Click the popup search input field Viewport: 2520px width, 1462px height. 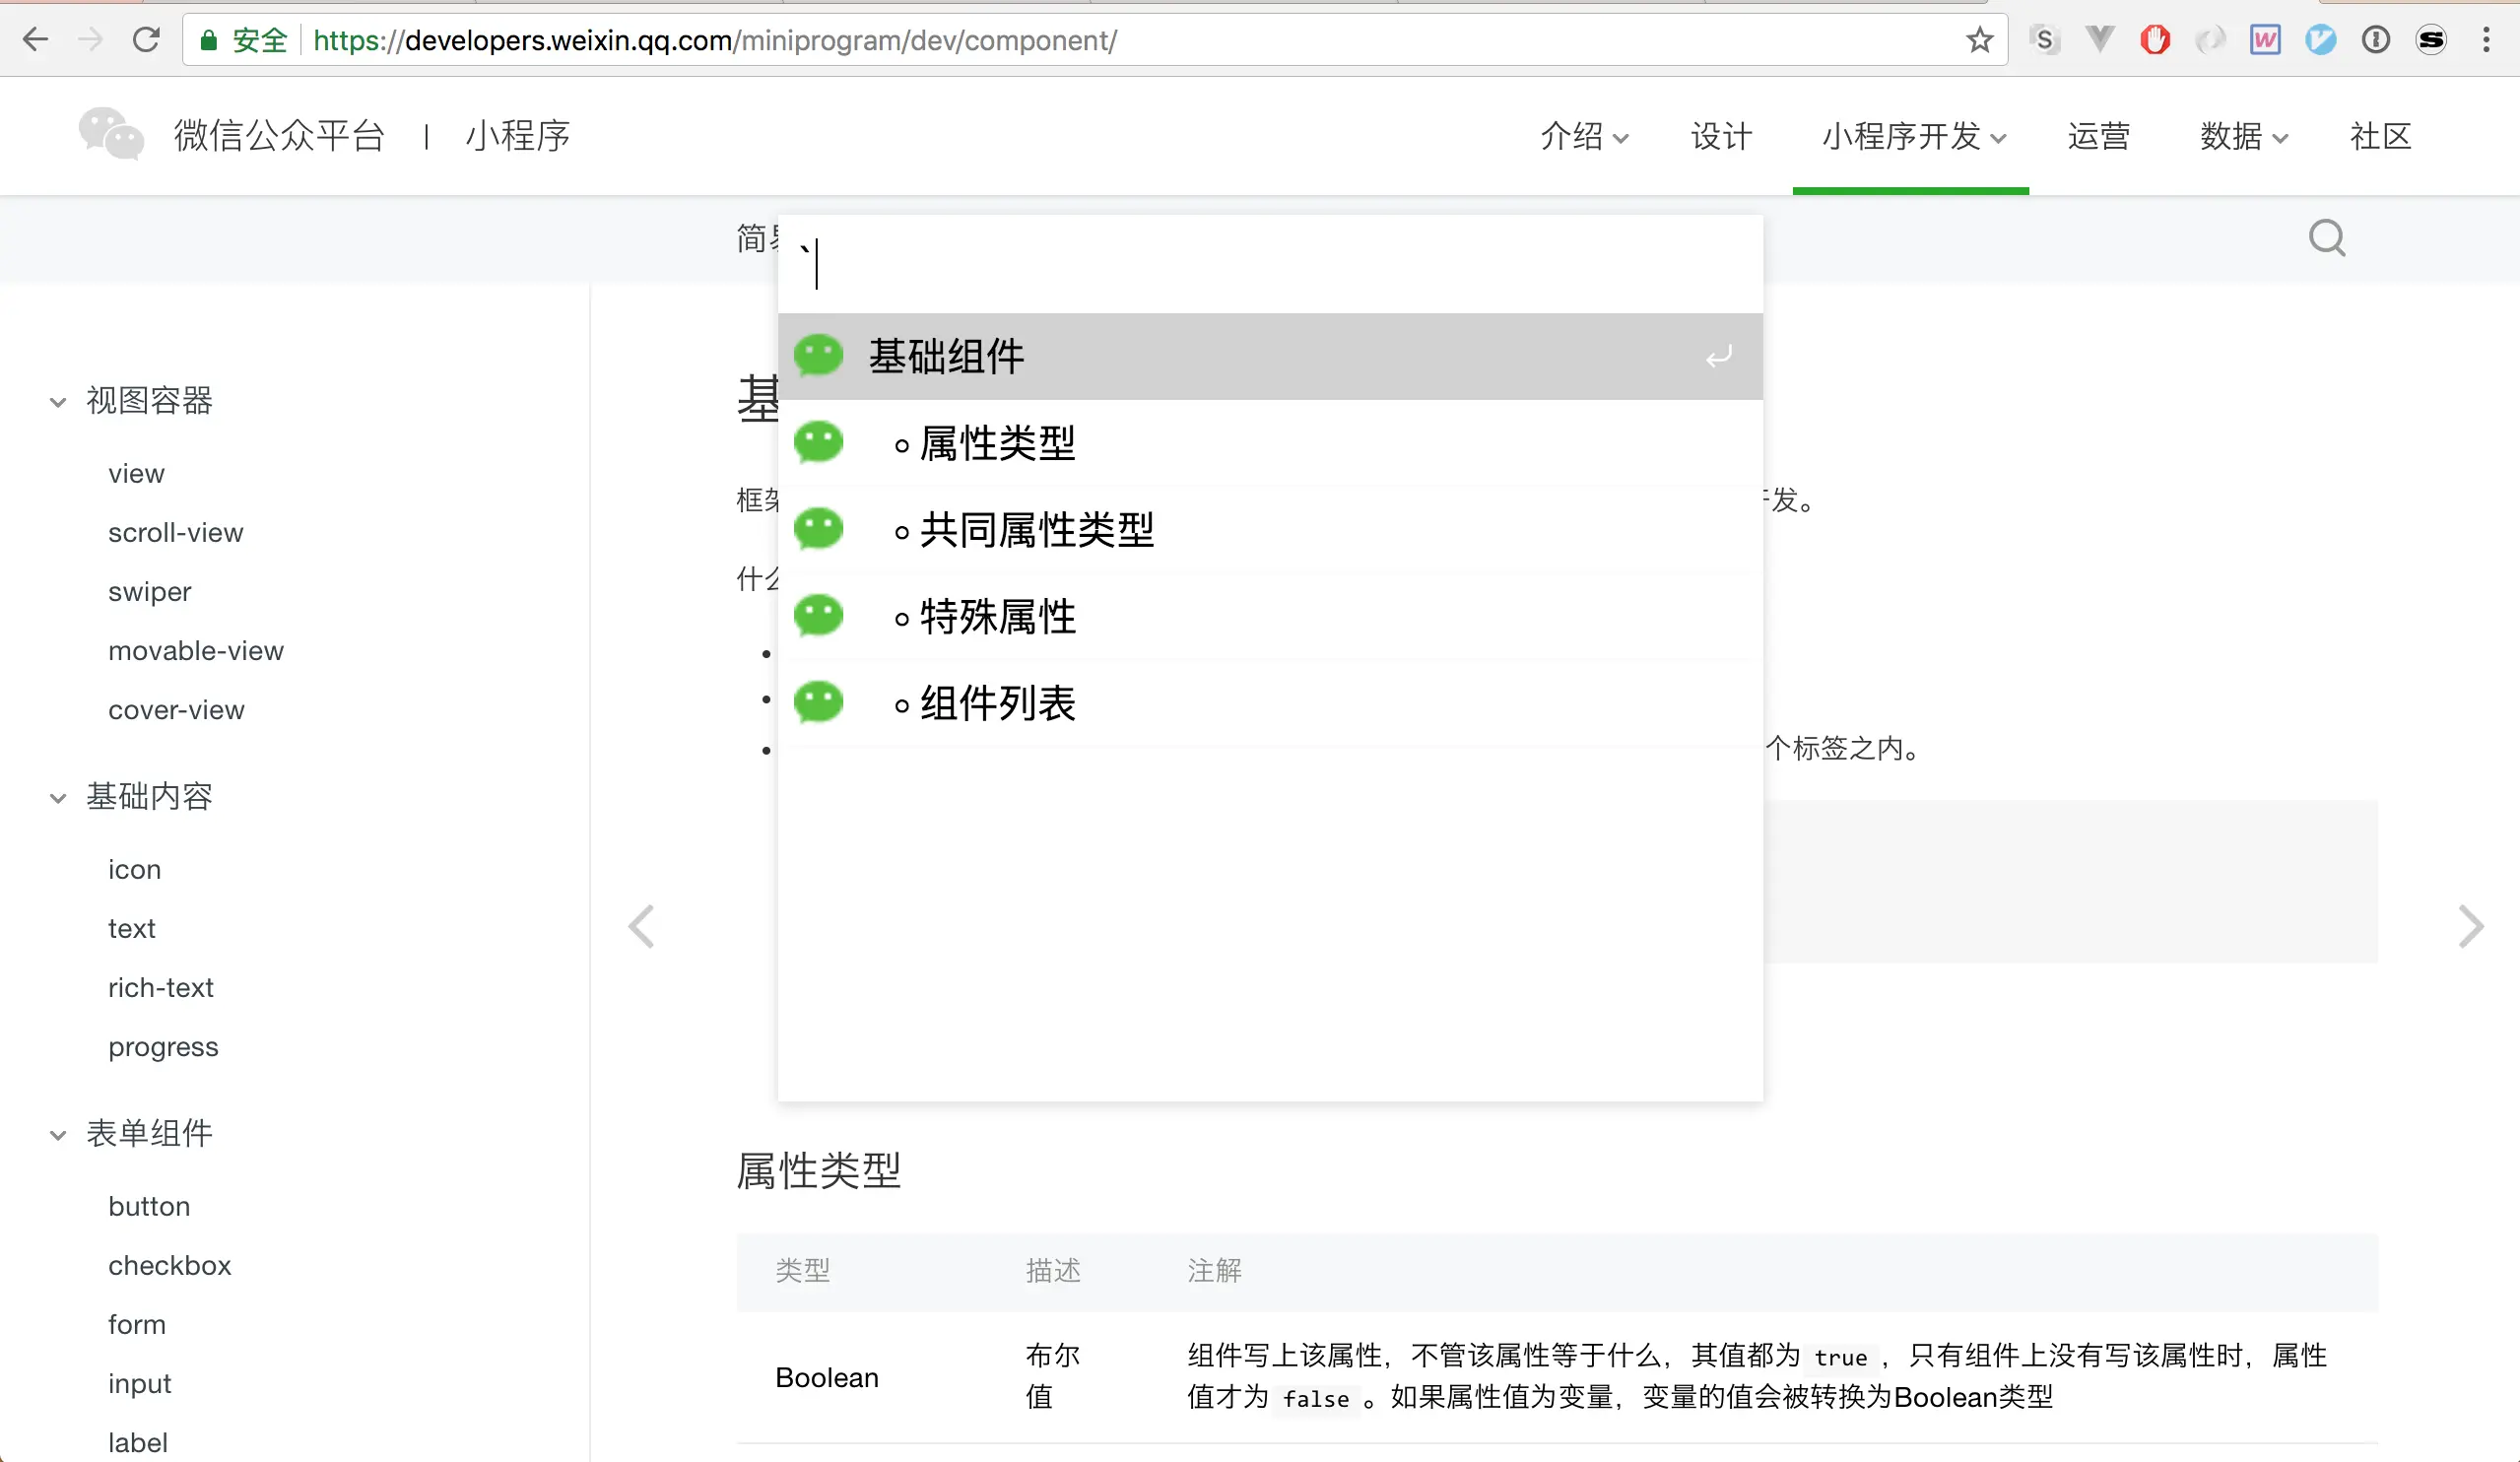pyautogui.click(x=1270, y=264)
